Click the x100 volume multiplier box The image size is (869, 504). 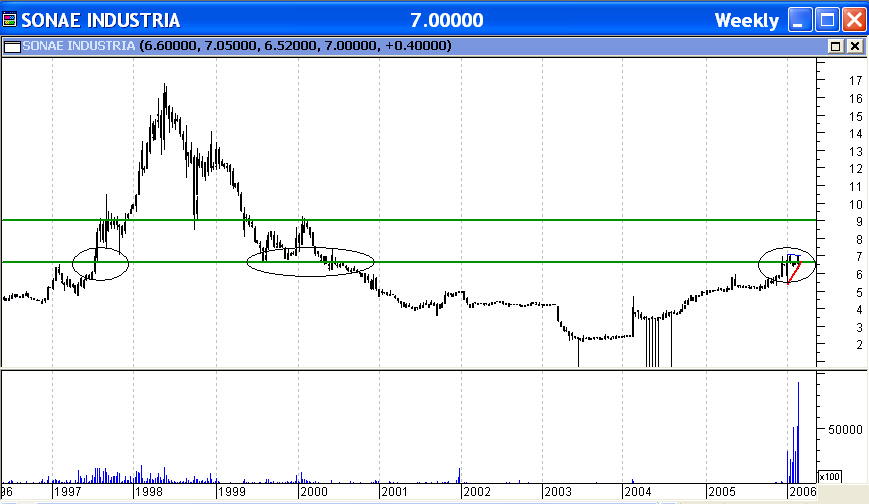pyautogui.click(x=830, y=476)
